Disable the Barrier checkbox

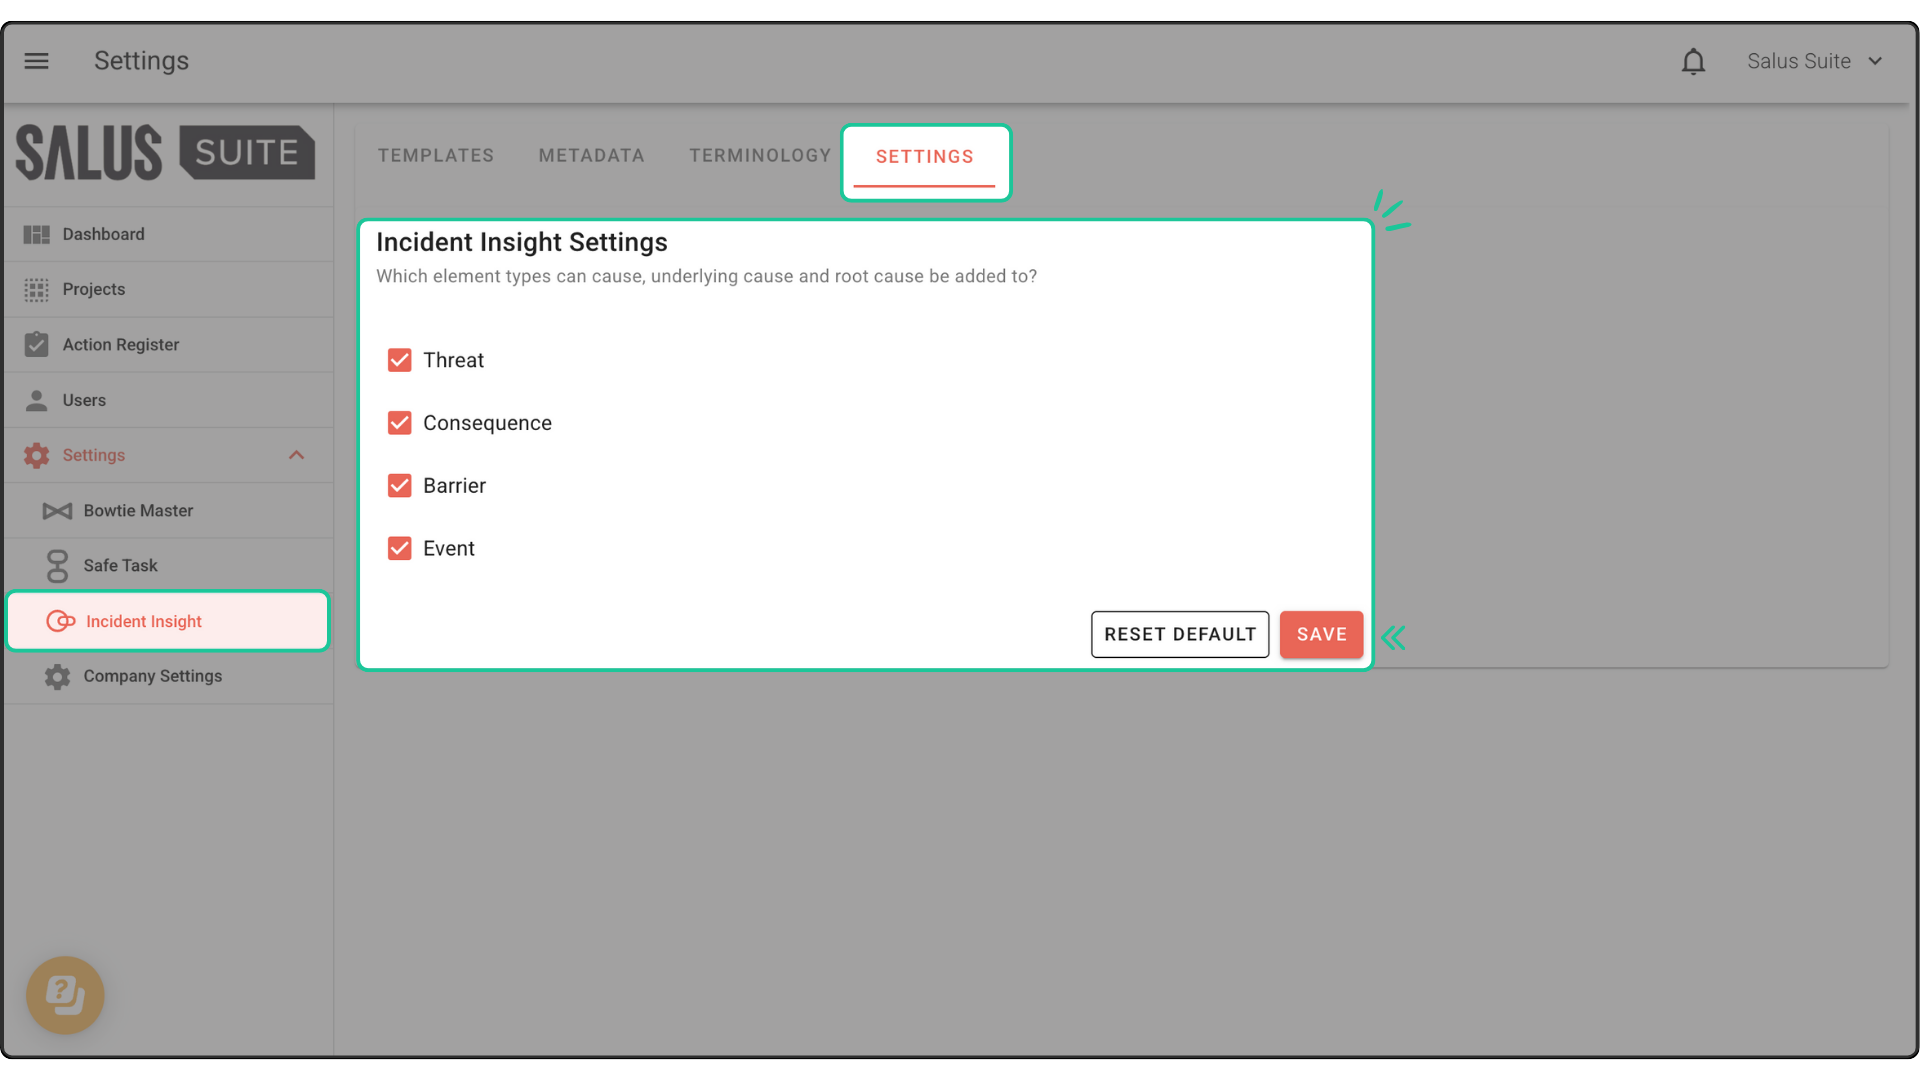400,486
